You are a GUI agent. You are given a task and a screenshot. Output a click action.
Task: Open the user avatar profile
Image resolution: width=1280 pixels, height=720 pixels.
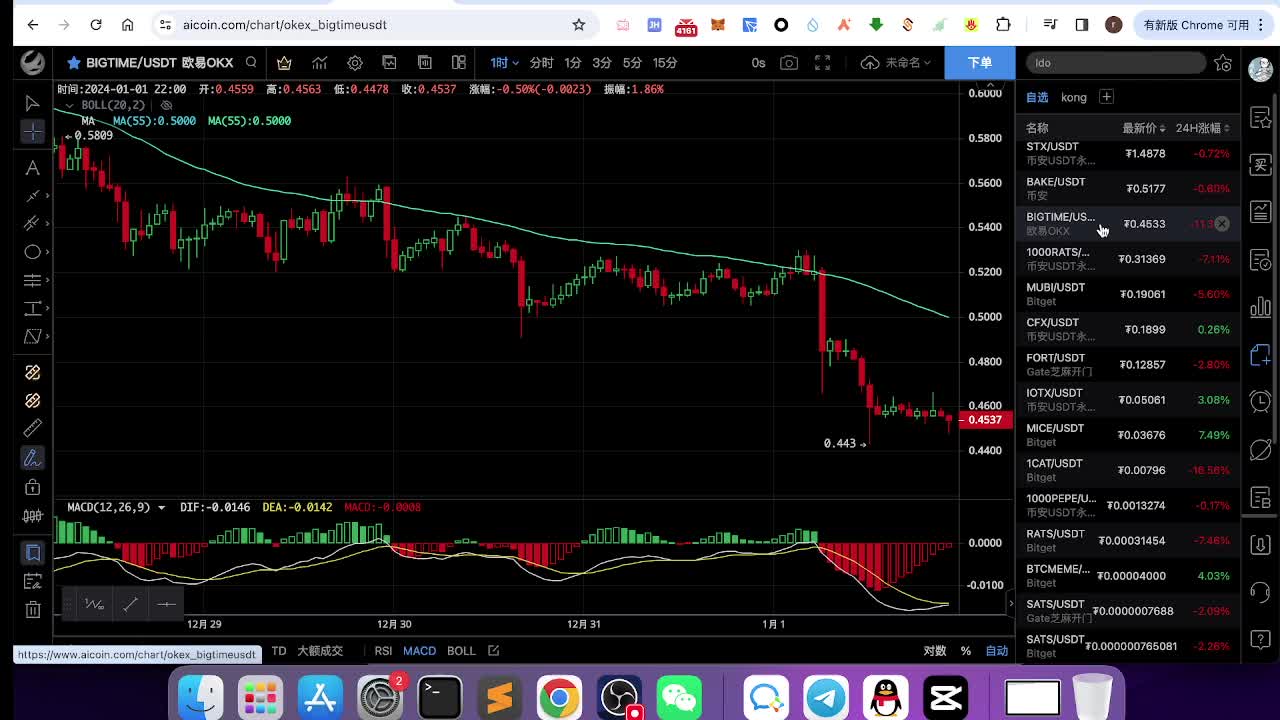1260,69
